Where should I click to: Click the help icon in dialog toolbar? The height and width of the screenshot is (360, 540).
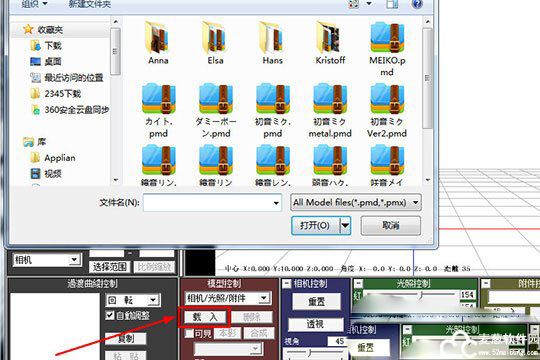[417, 4]
